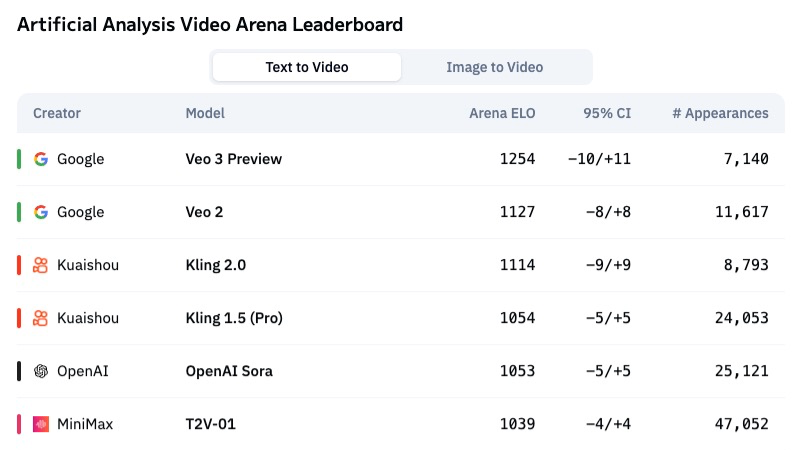Click the OpenAI logo icon
The image size is (800, 450).
point(41,371)
